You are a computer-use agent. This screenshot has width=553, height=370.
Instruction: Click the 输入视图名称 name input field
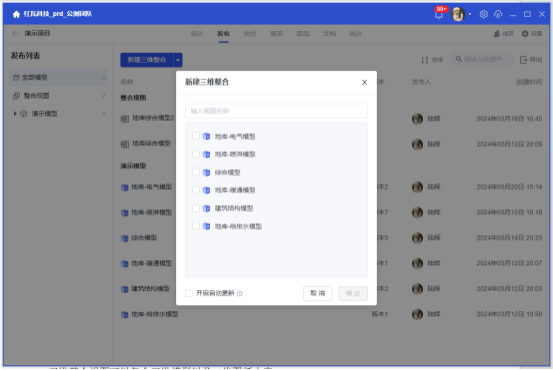[276, 111]
